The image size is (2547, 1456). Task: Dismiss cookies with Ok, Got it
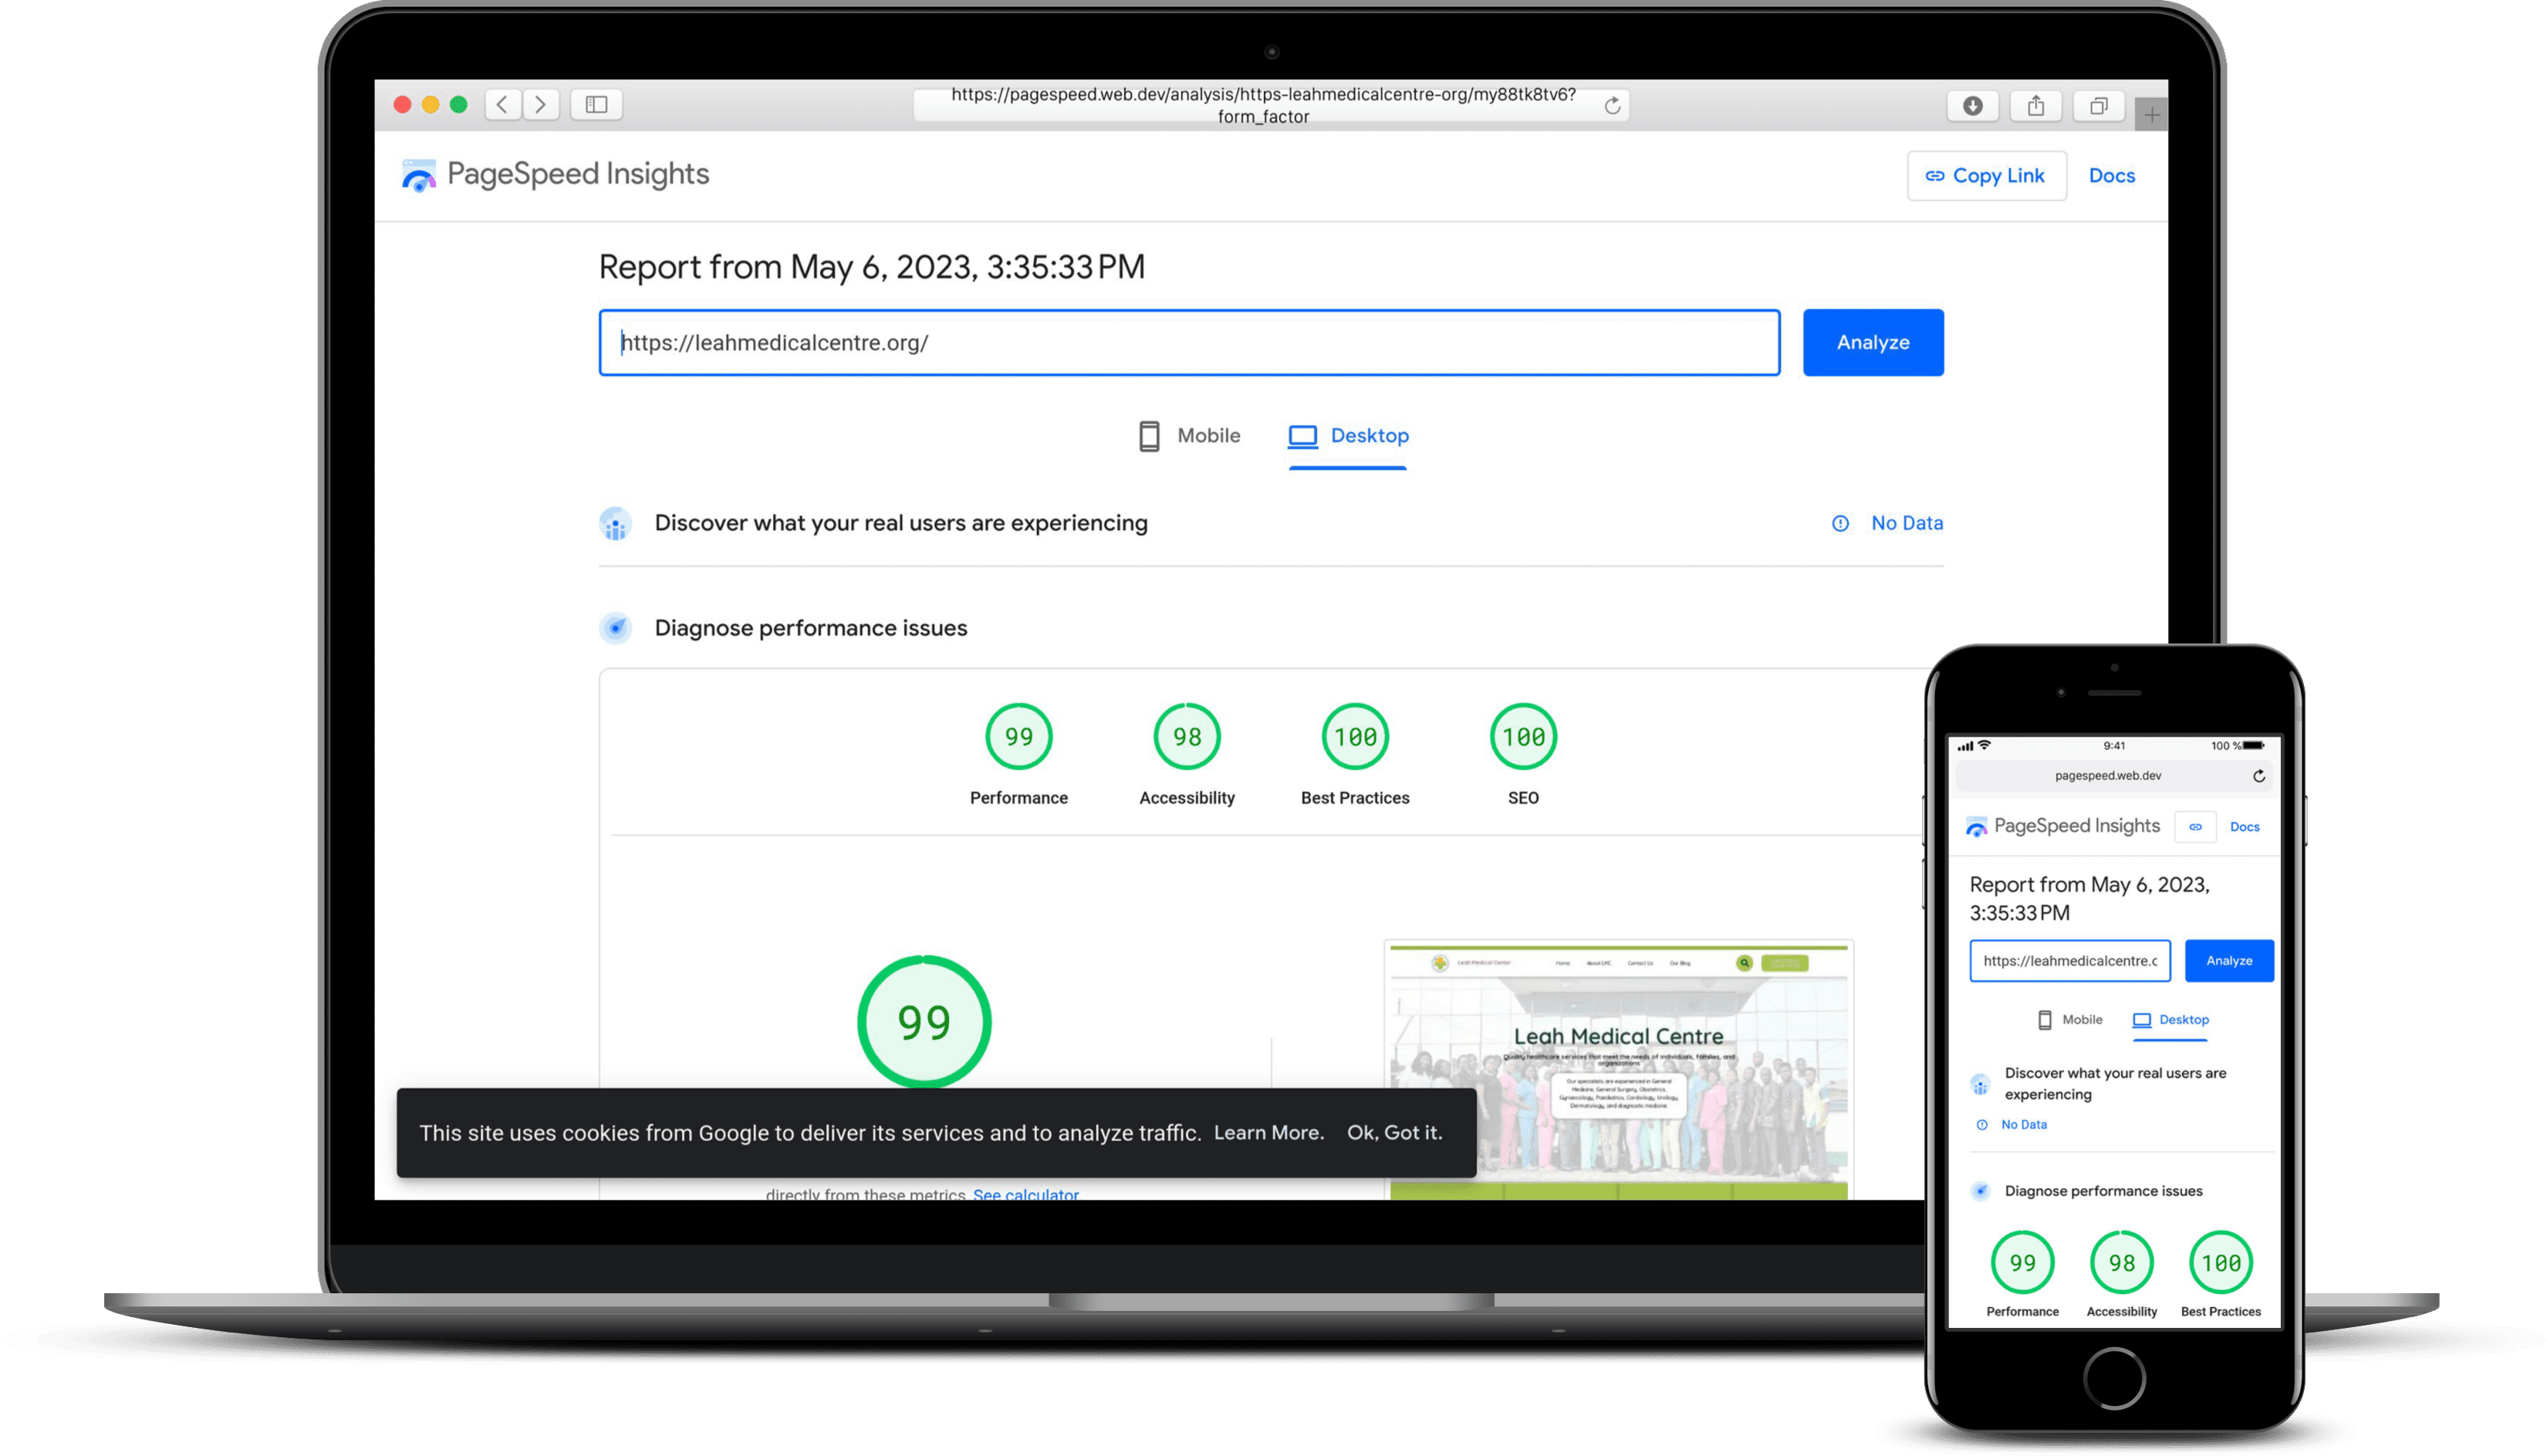click(1394, 1132)
